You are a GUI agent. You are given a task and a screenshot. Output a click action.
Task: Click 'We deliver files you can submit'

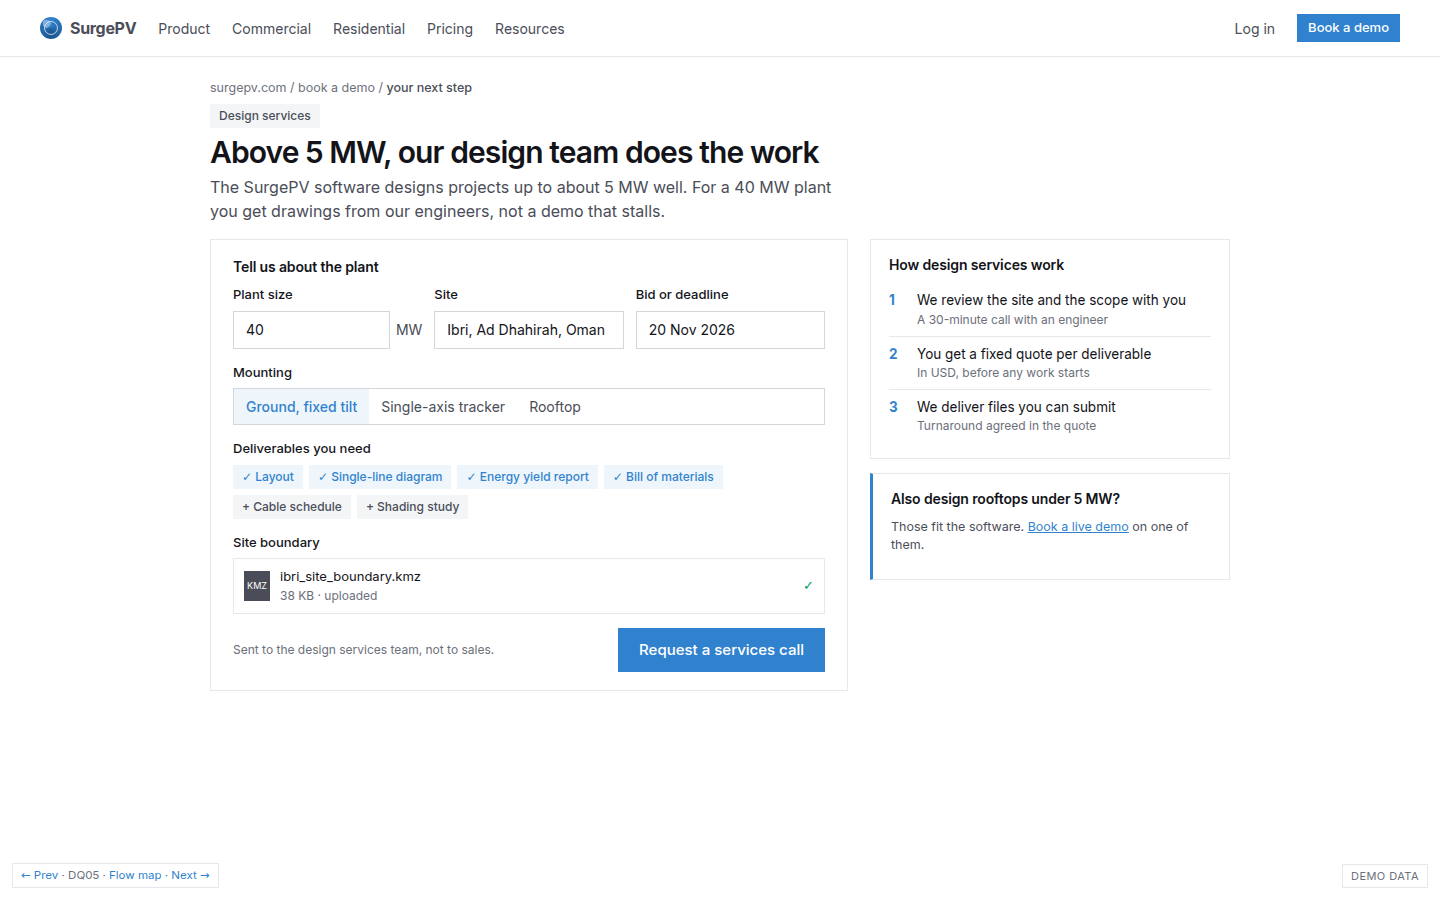(x=1016, y=407)
